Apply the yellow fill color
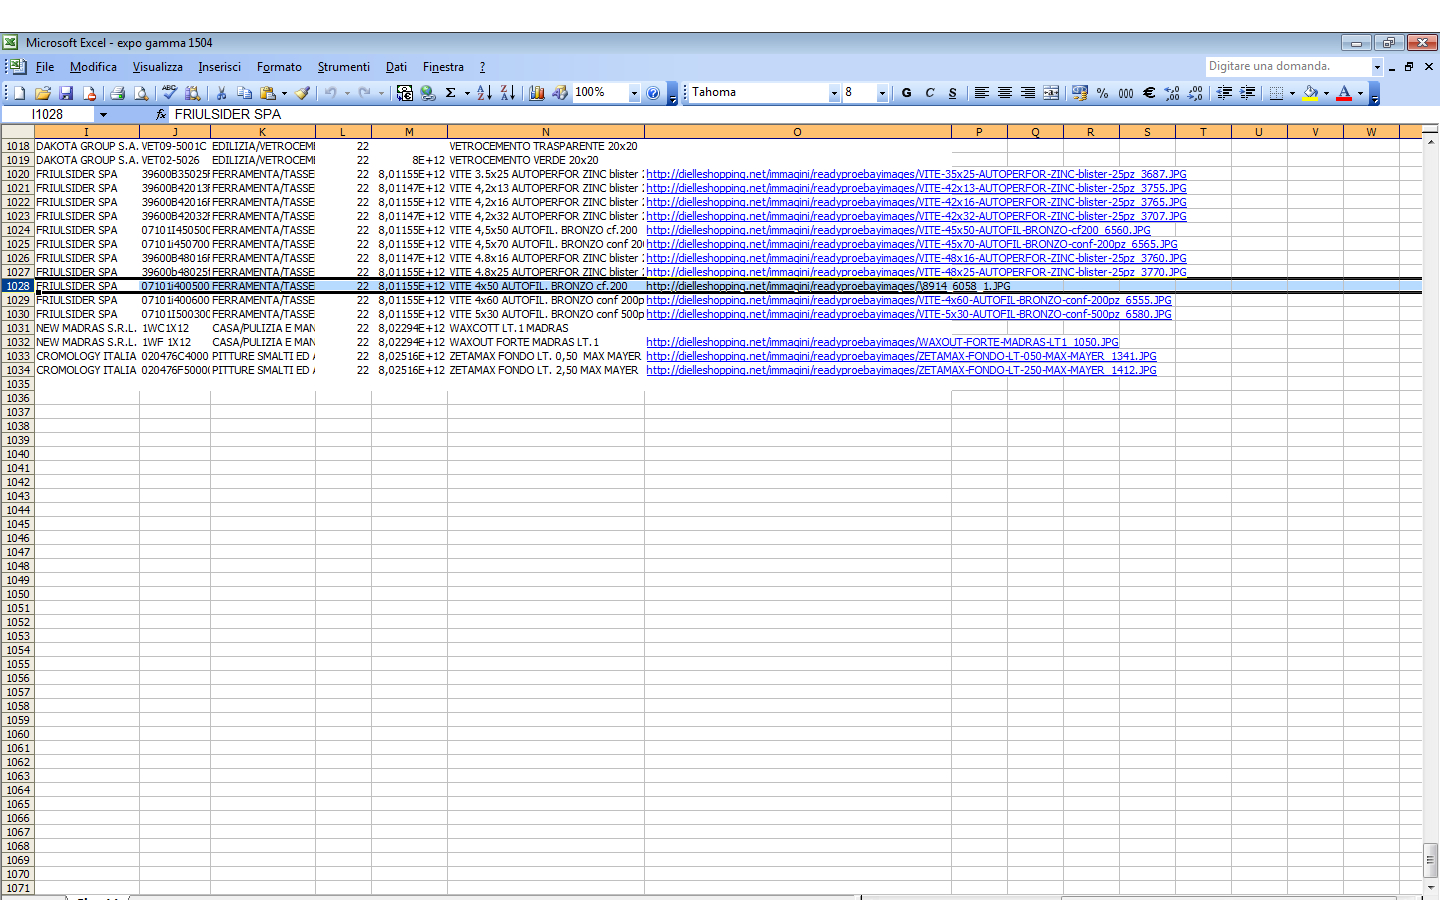 (1310, 93)
